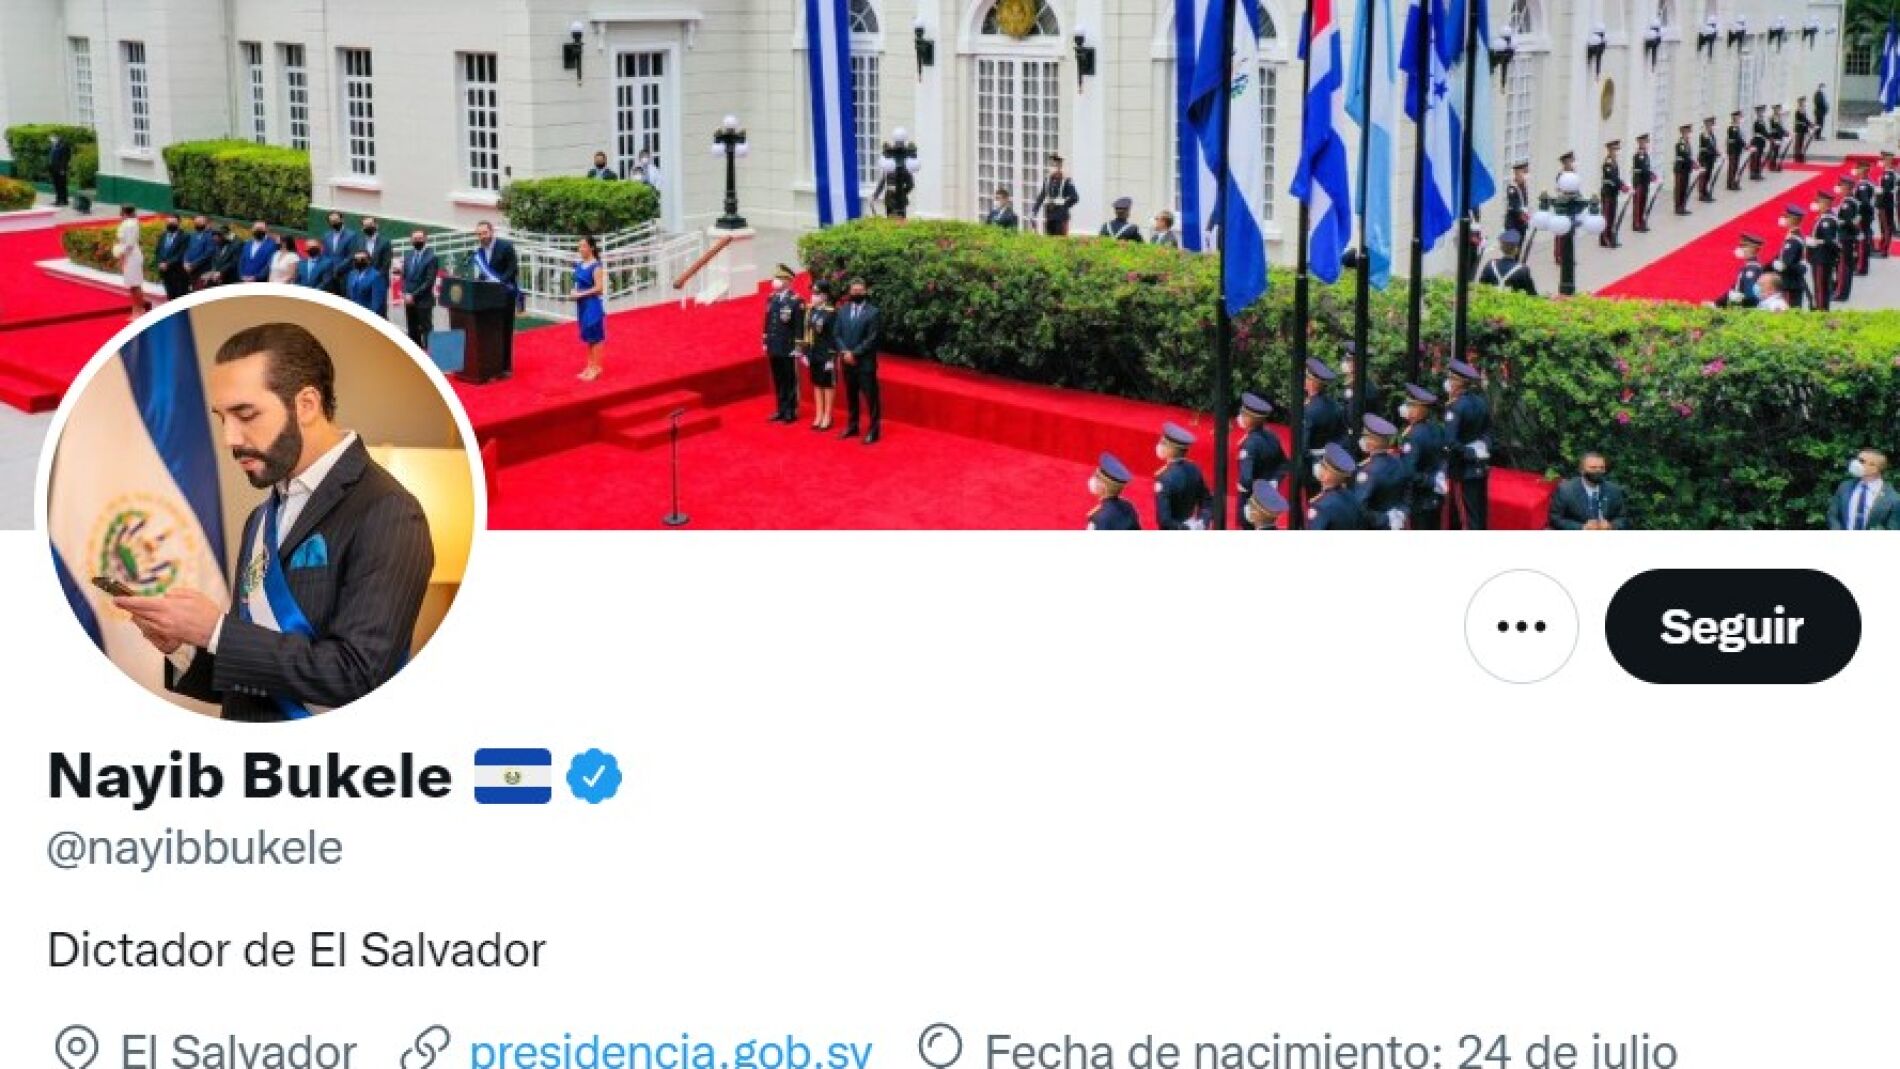Click the location pin icon
The image size is (1900, 1069).
(76, 1048)
